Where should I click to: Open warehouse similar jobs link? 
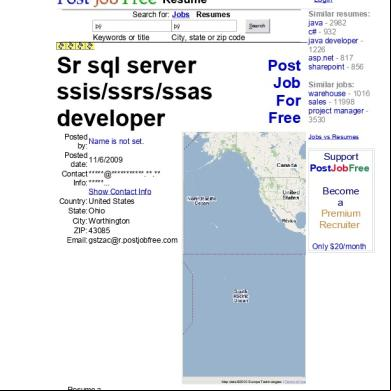[327, 93]
